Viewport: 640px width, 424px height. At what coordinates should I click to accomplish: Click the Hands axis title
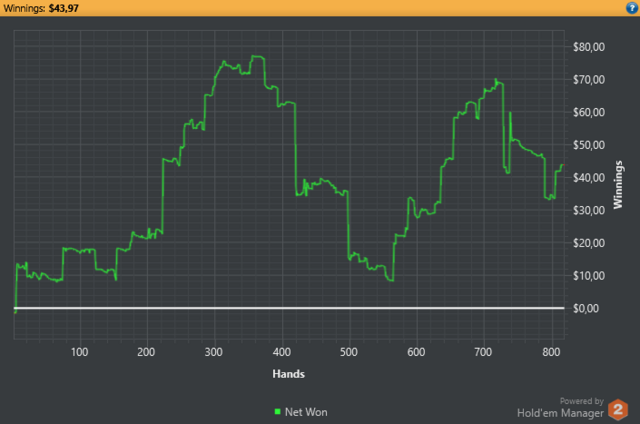click(x=289, y=374)
